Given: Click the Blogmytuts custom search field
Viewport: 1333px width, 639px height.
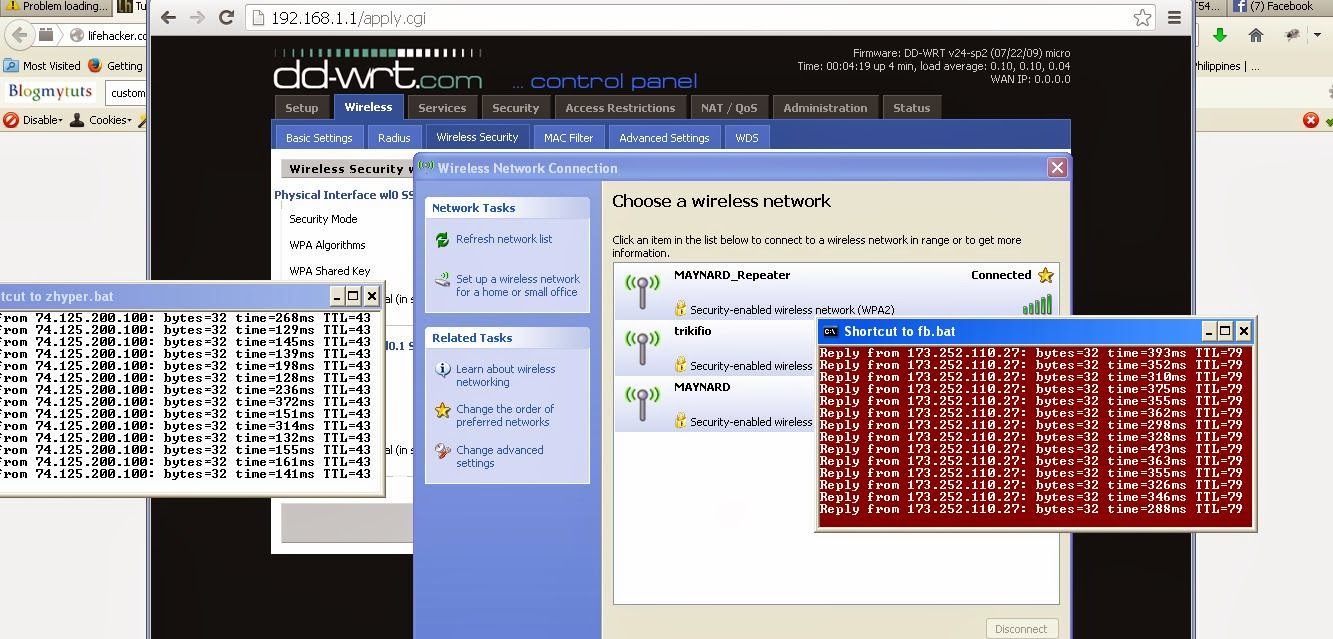Looking at the screenshot, I should [x=127, y=93].
